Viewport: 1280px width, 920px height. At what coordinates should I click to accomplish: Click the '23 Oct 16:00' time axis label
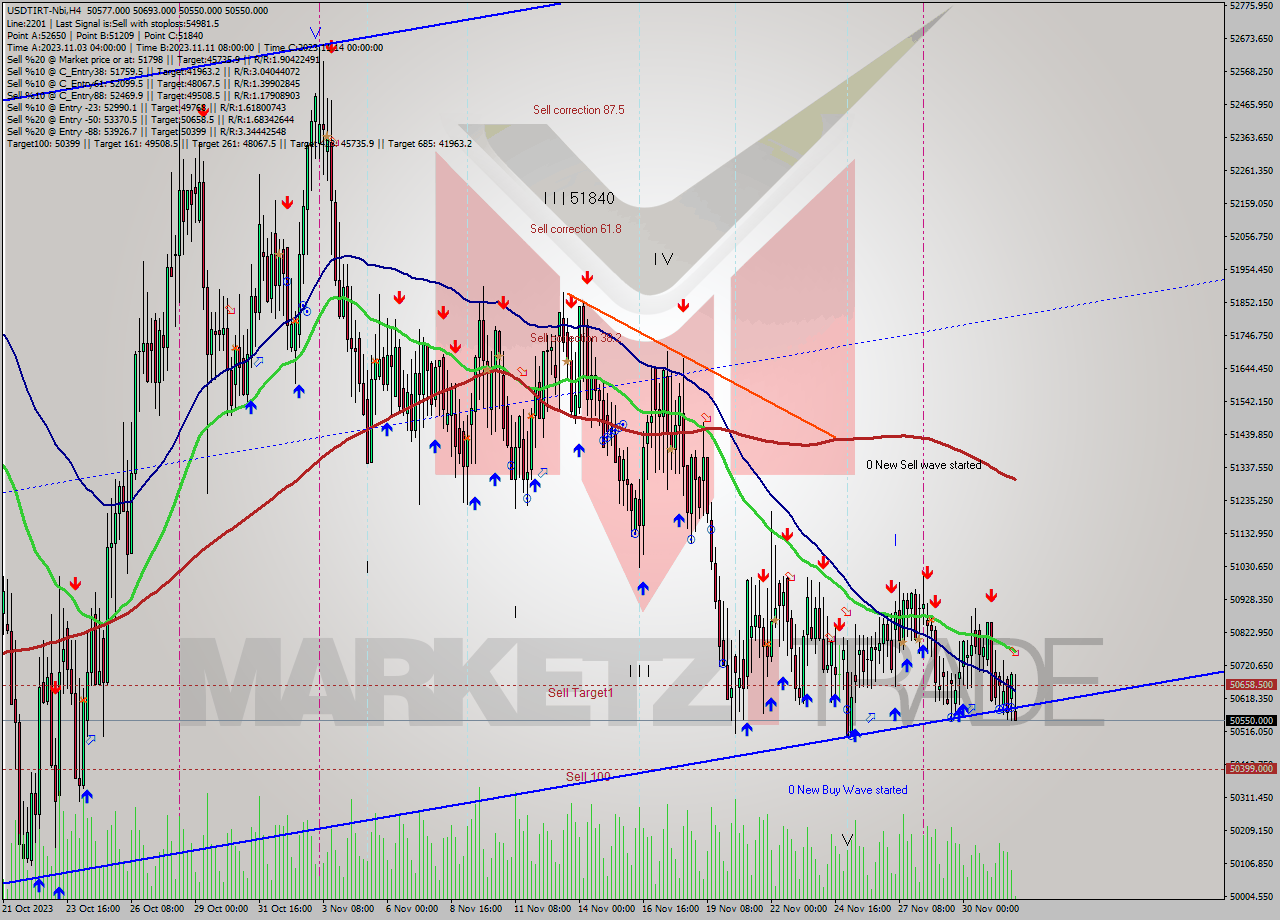click(x=92, y=909)
